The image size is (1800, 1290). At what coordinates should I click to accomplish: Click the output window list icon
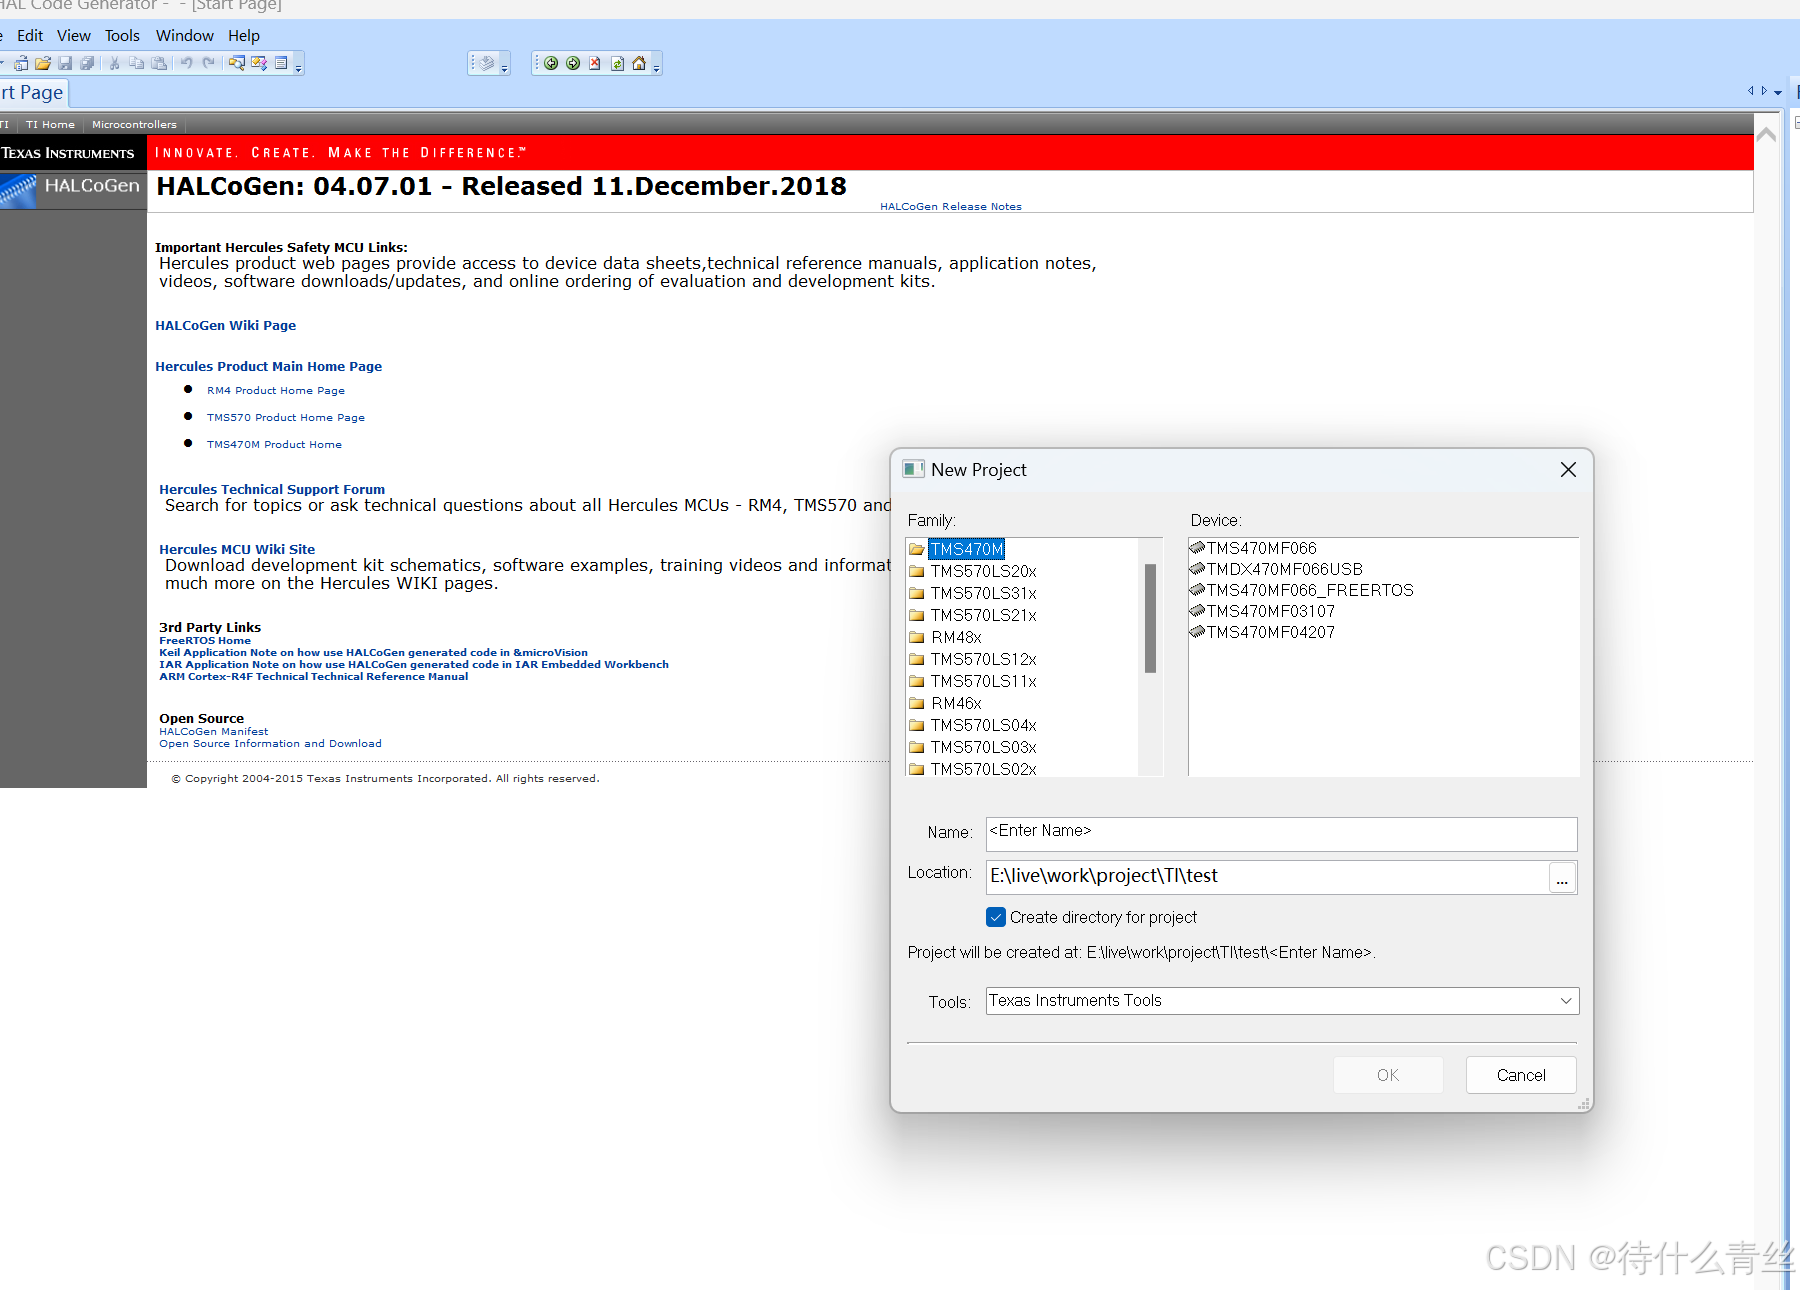click(281, 63)
